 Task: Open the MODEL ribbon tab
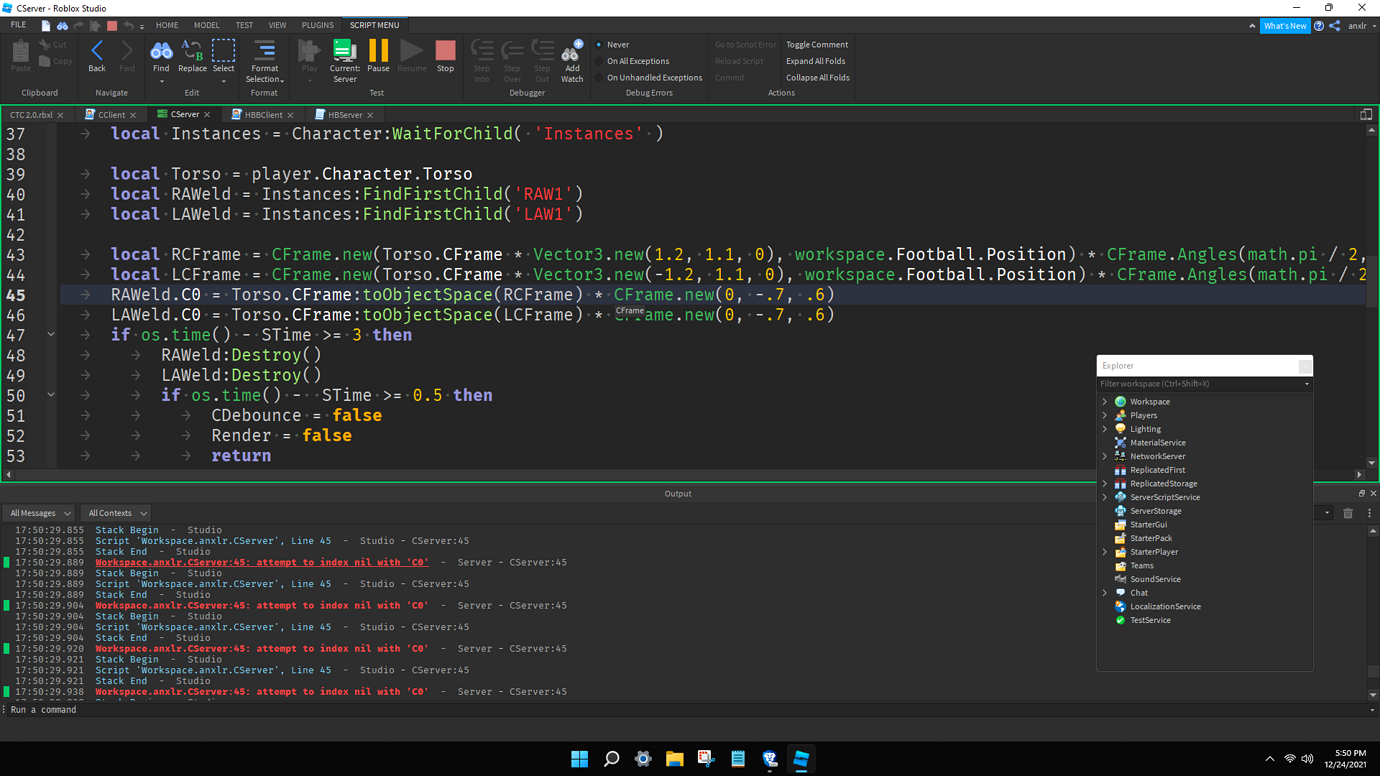tap(206, 25)
